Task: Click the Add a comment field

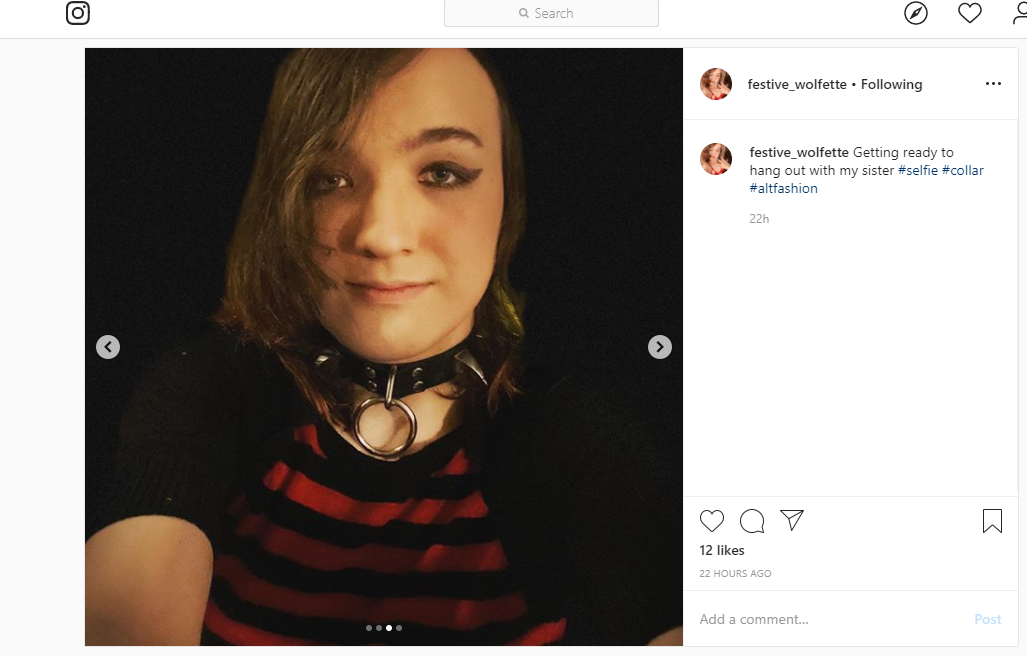Action: 832,619
